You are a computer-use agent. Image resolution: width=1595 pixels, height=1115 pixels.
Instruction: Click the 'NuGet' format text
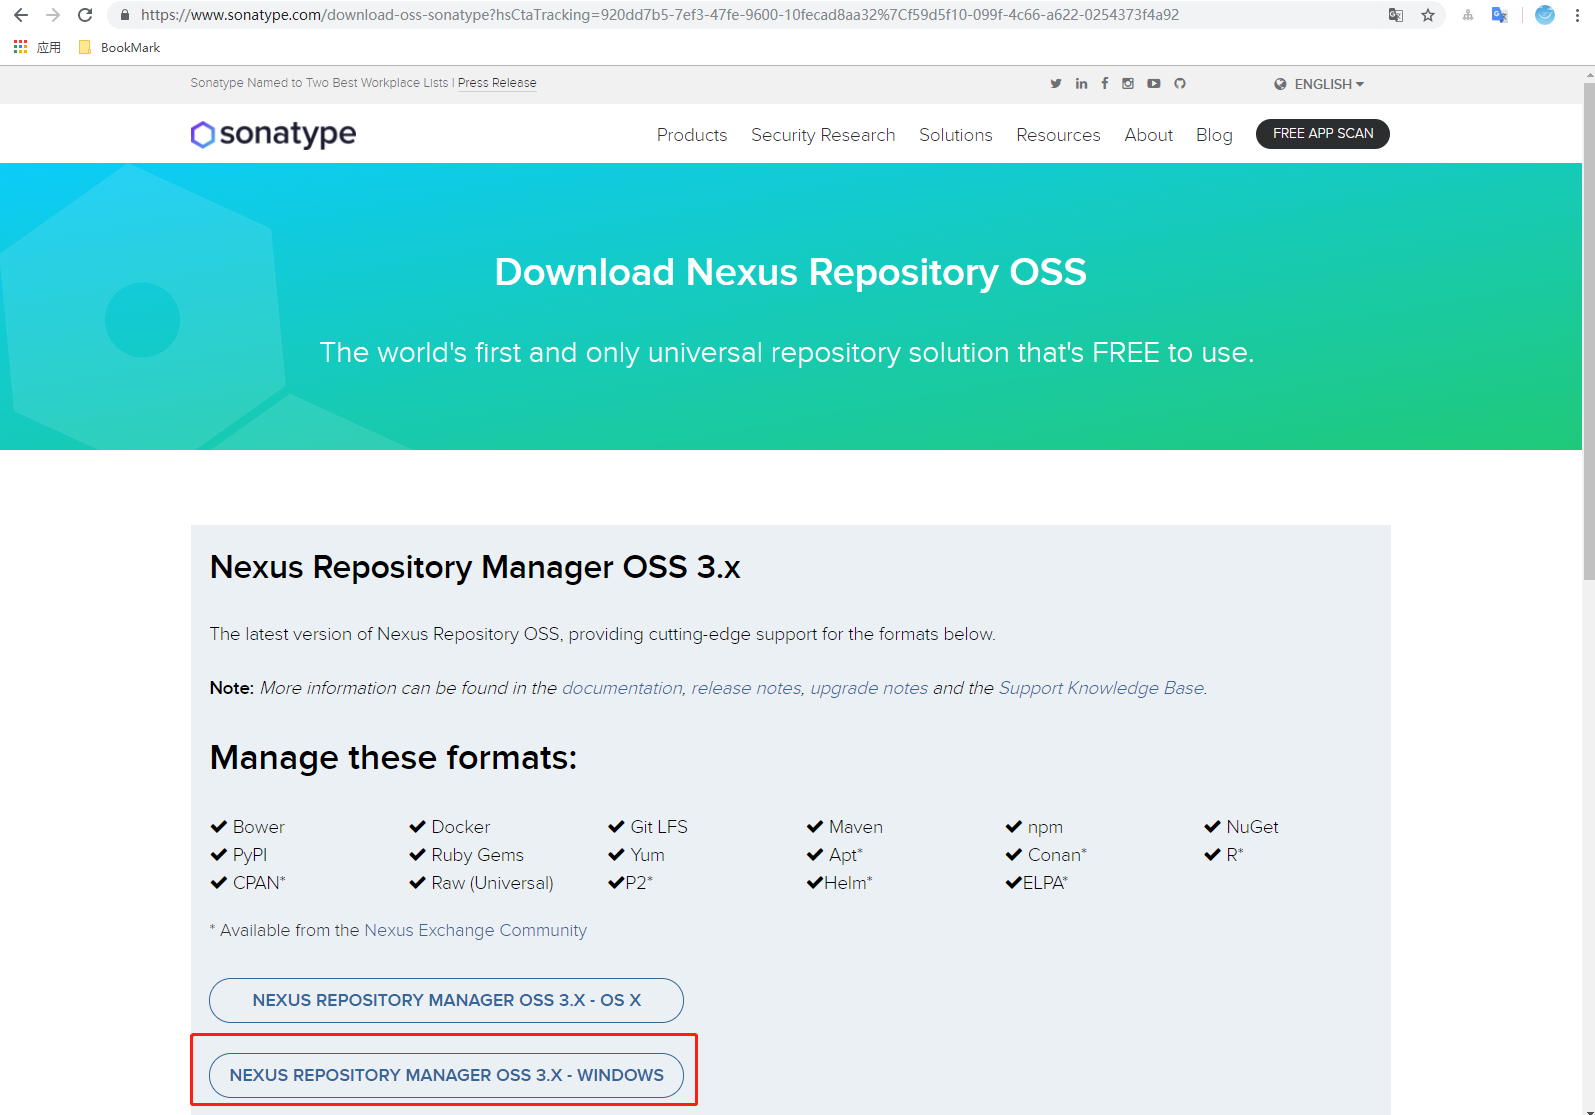tap(1253, 827)
